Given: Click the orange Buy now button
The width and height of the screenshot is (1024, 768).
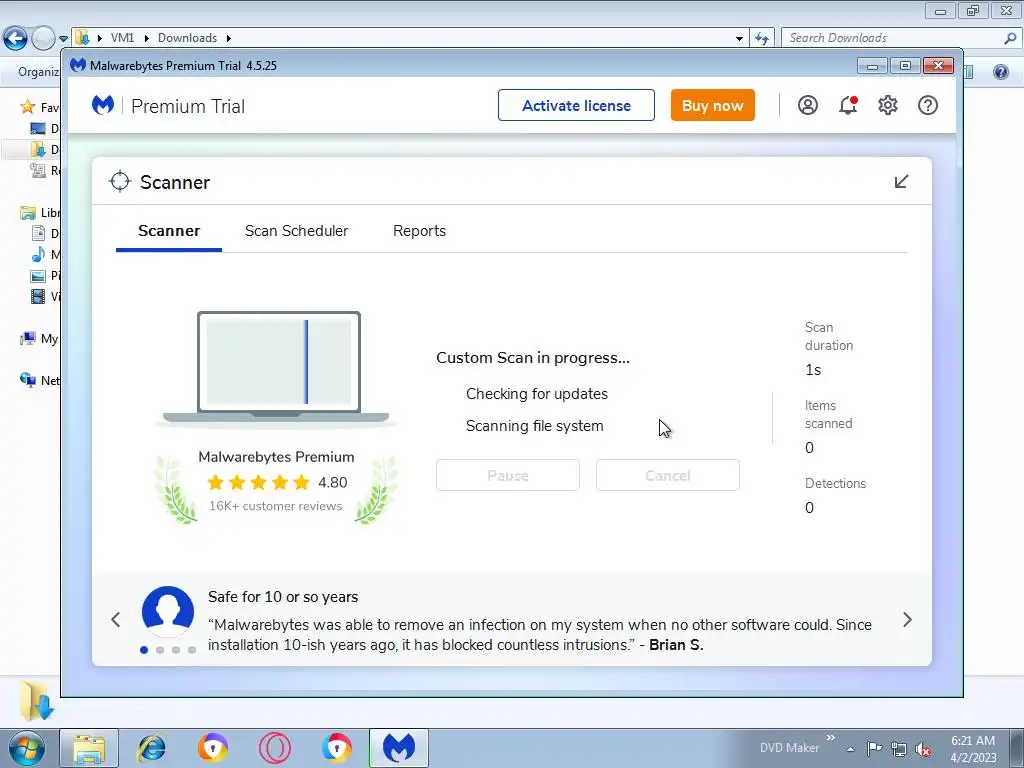Looking at the screenshot, I should pos(712,105).
